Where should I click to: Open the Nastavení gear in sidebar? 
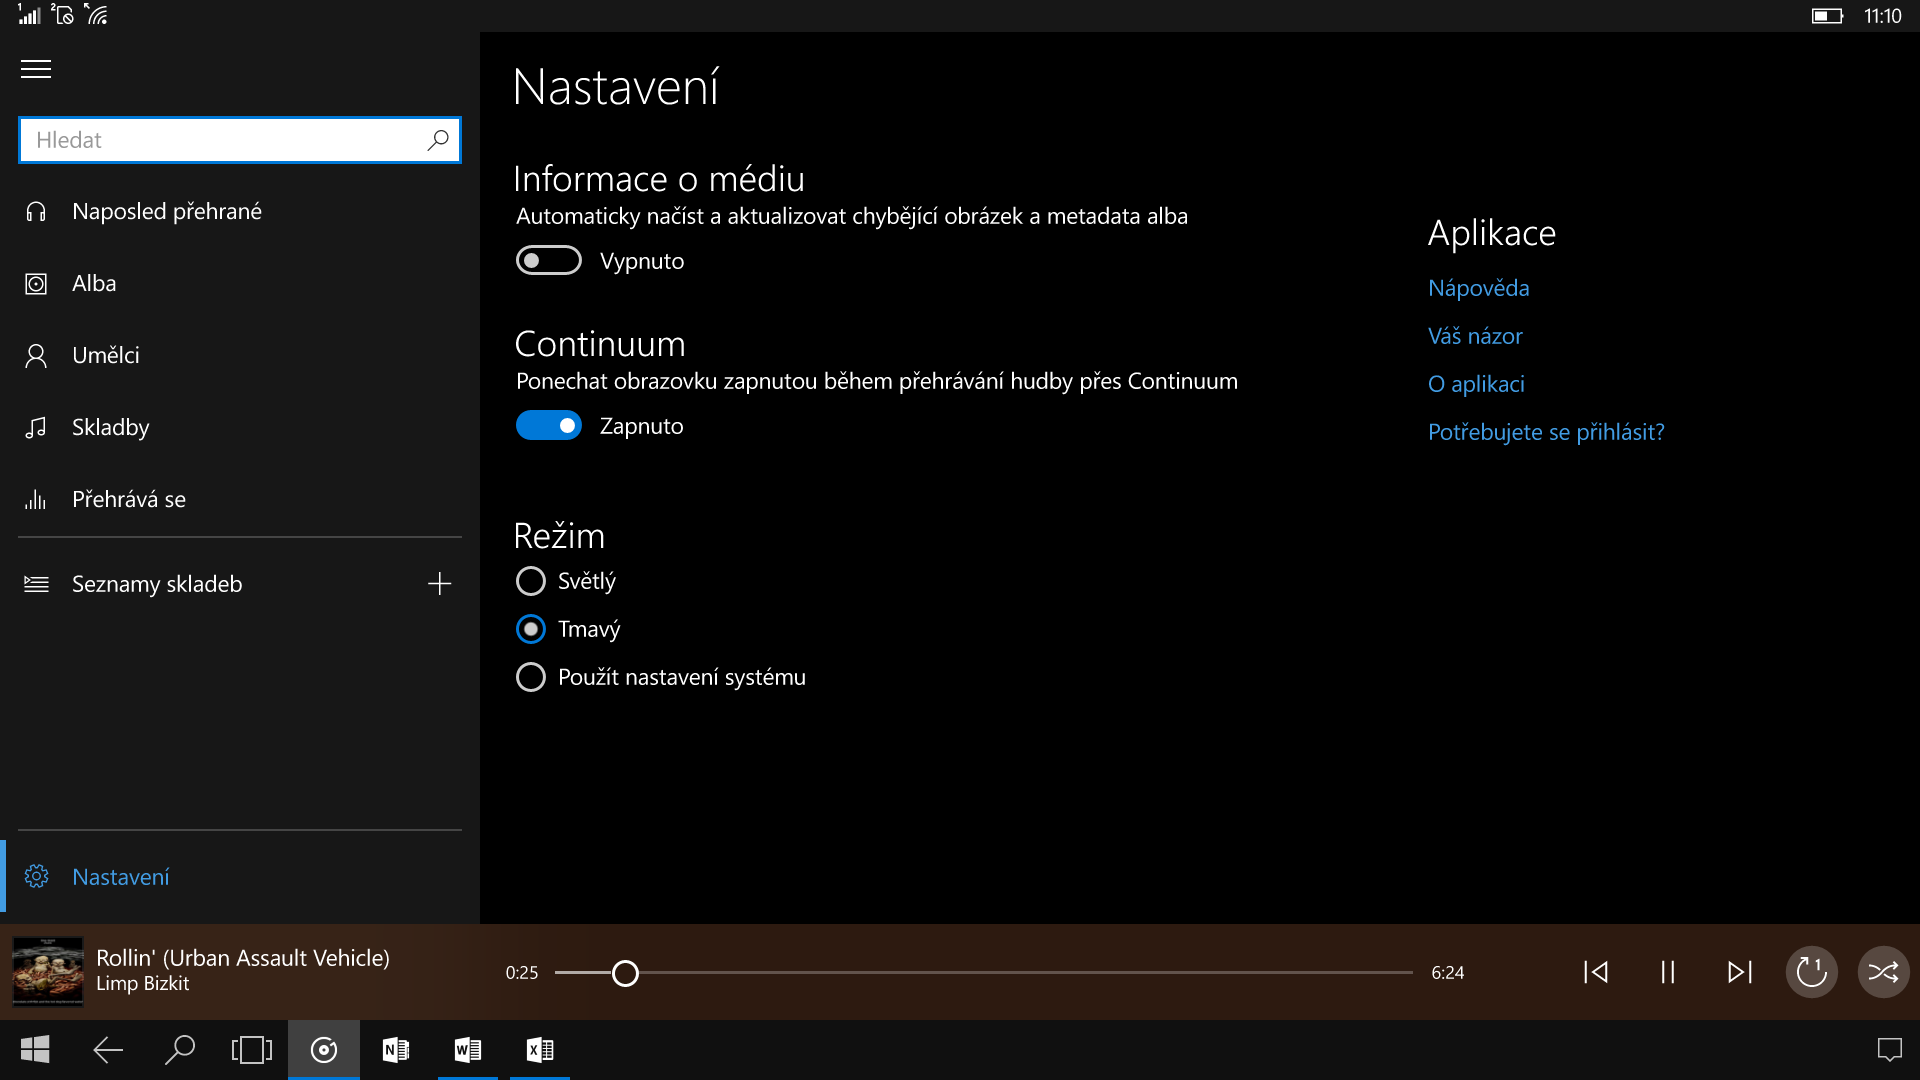click(120, 876)
